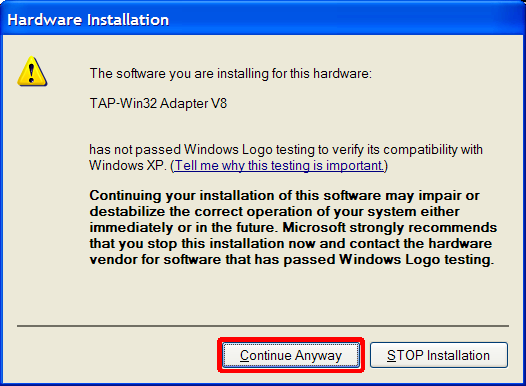Click the bold 'vendor for software' final line
This screenshot has width=526, height=386.
292,260
